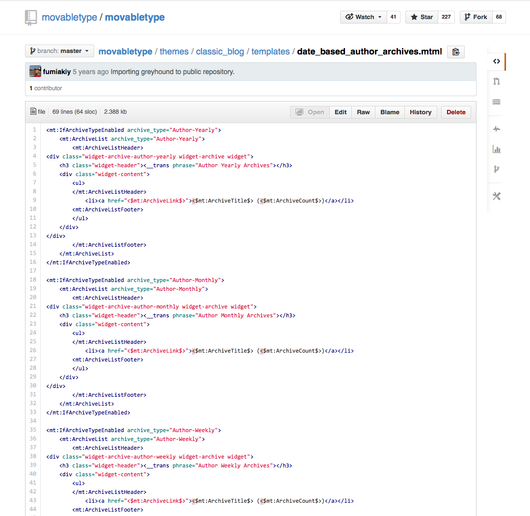Open the Network branch icon in sidebar

tap(496, 169)
